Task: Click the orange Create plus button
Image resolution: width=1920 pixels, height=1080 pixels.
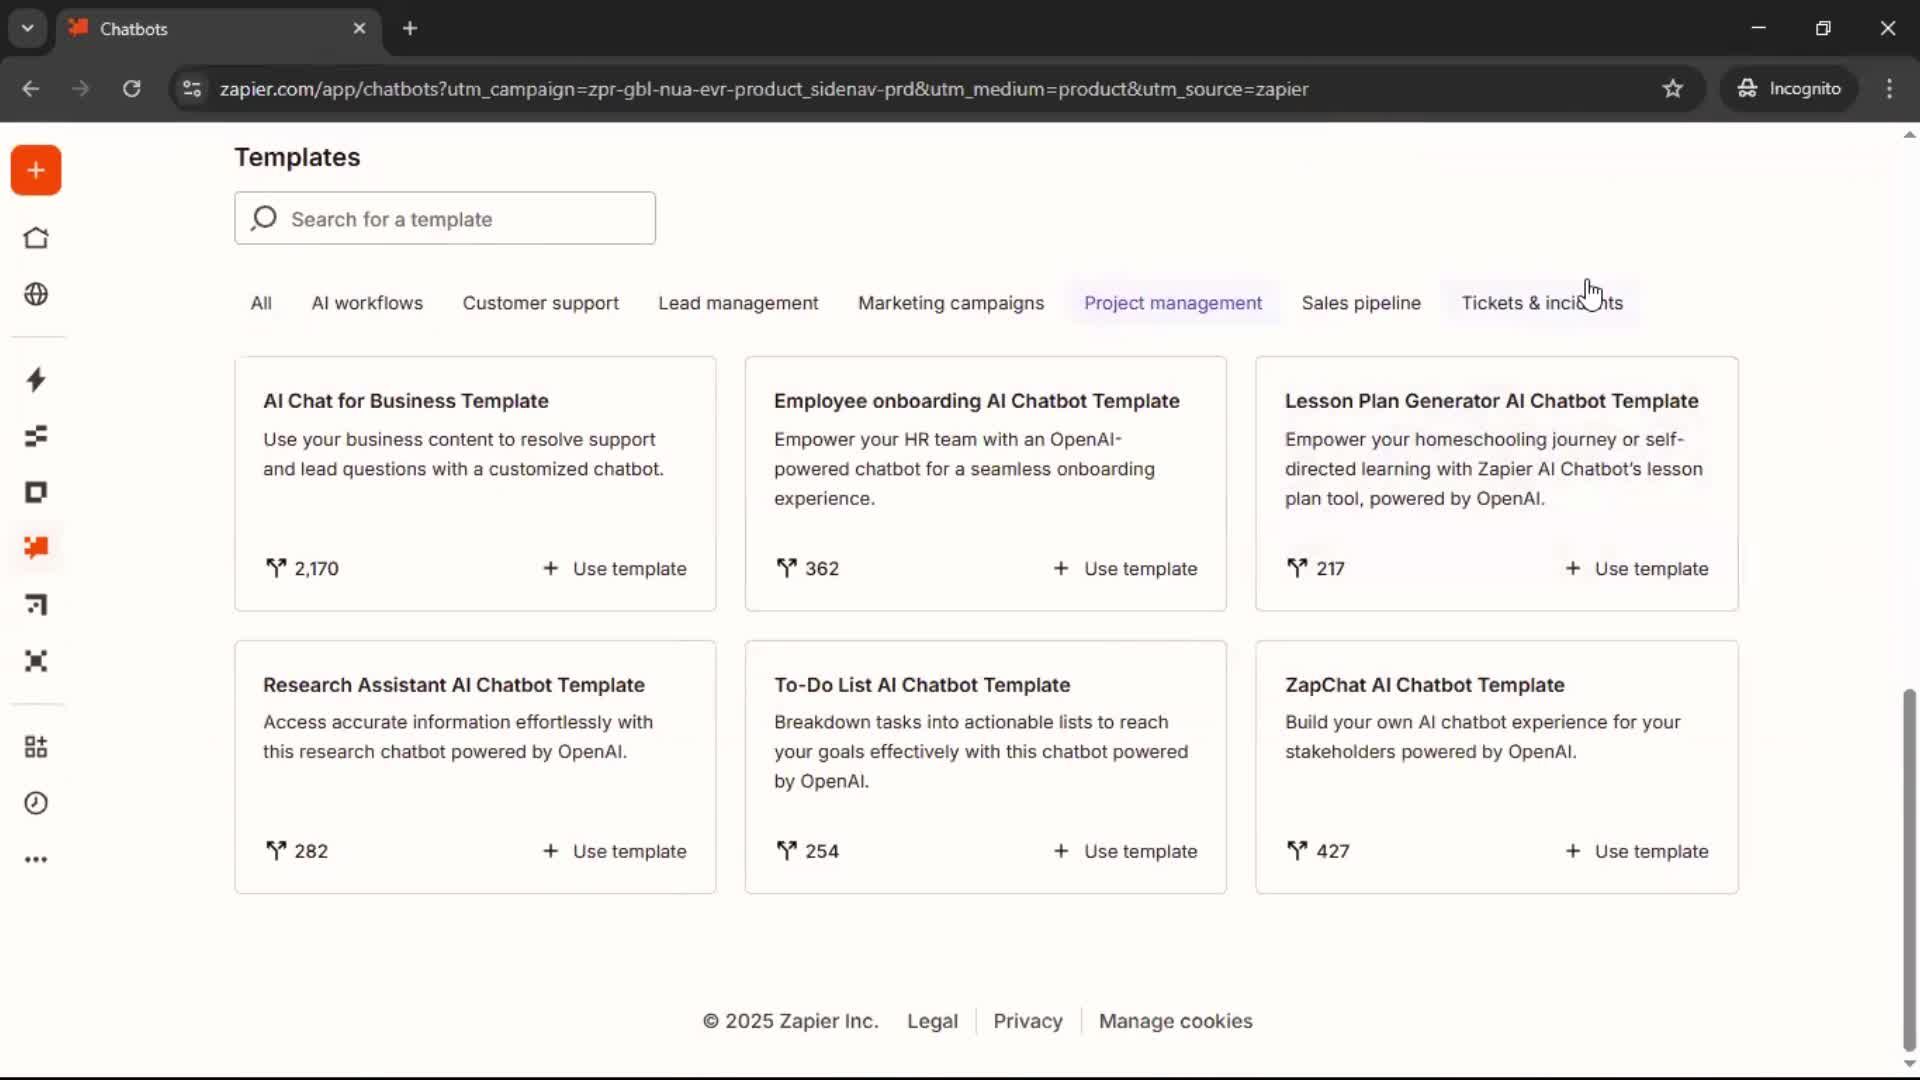Action: [36, 171]
